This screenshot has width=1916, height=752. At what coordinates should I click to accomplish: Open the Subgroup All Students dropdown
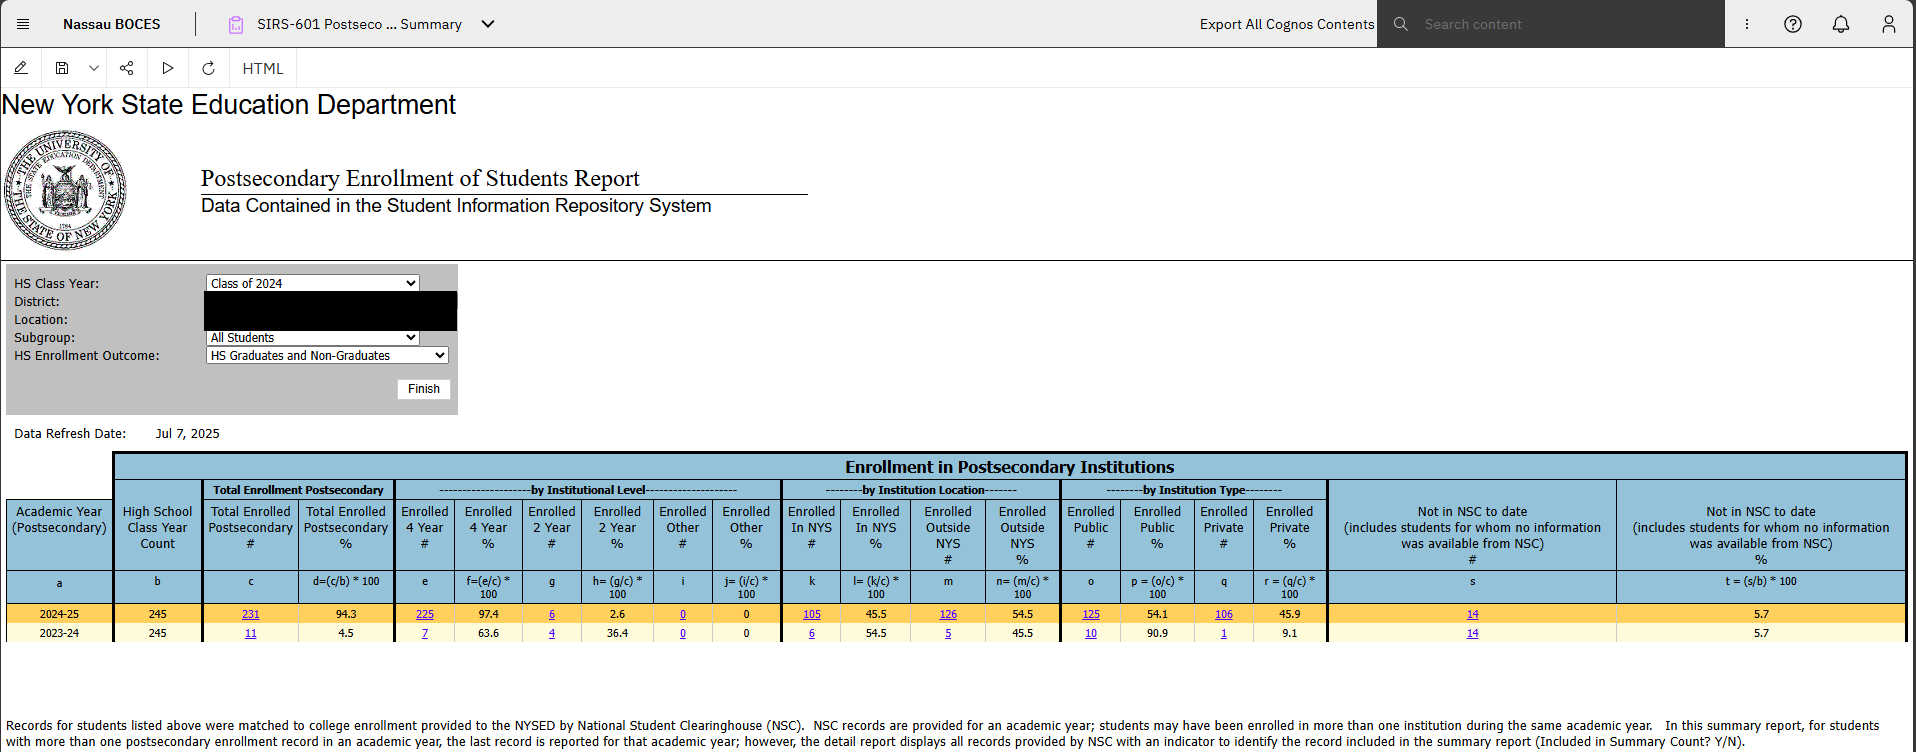[x=313, y=338]
